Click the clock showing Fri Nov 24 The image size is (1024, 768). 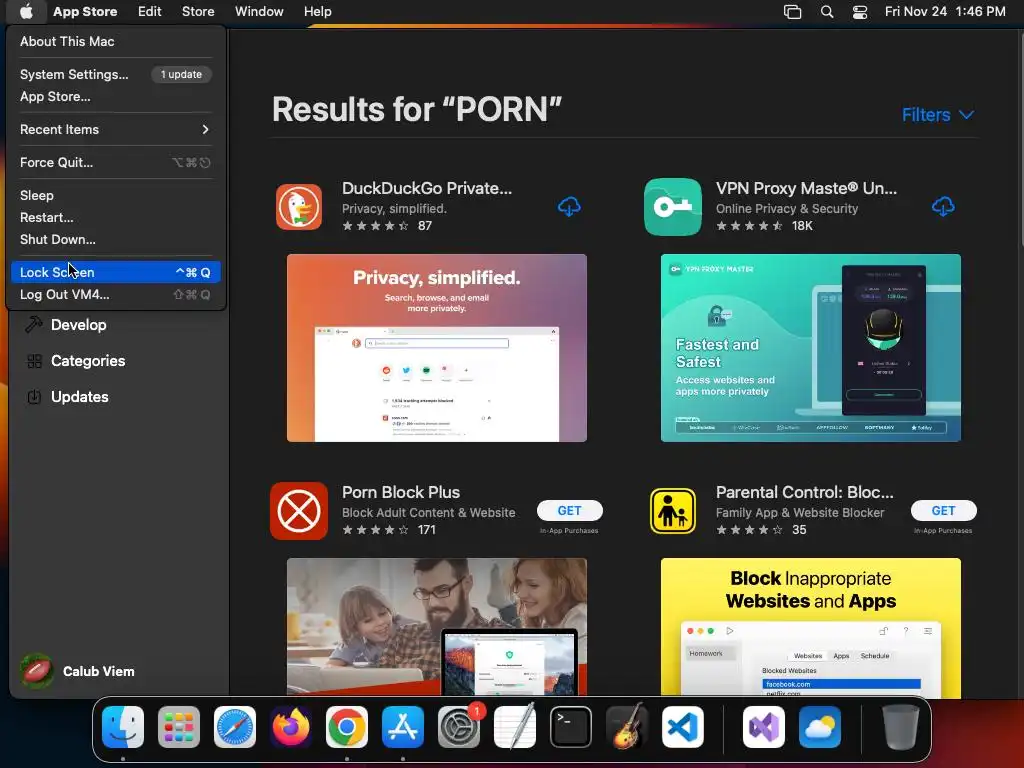click(944, 12)
